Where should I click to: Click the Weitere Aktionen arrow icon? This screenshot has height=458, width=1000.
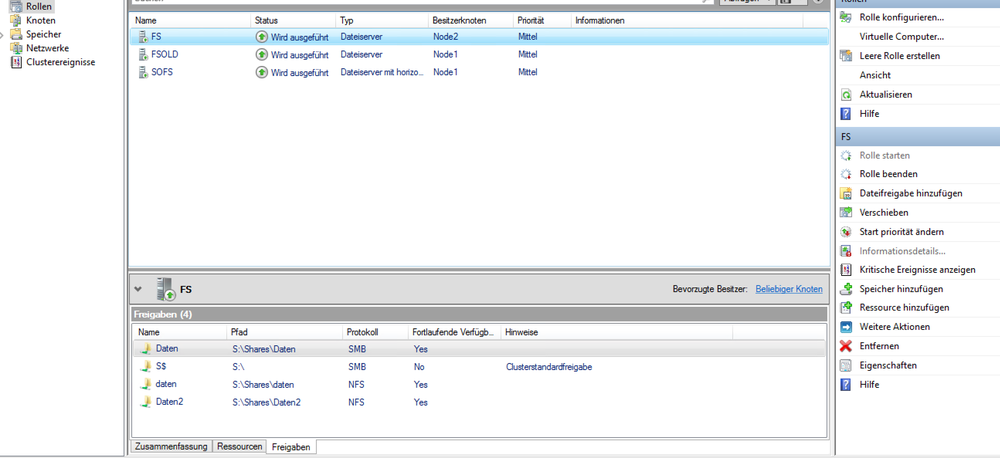tap(846, 327)
